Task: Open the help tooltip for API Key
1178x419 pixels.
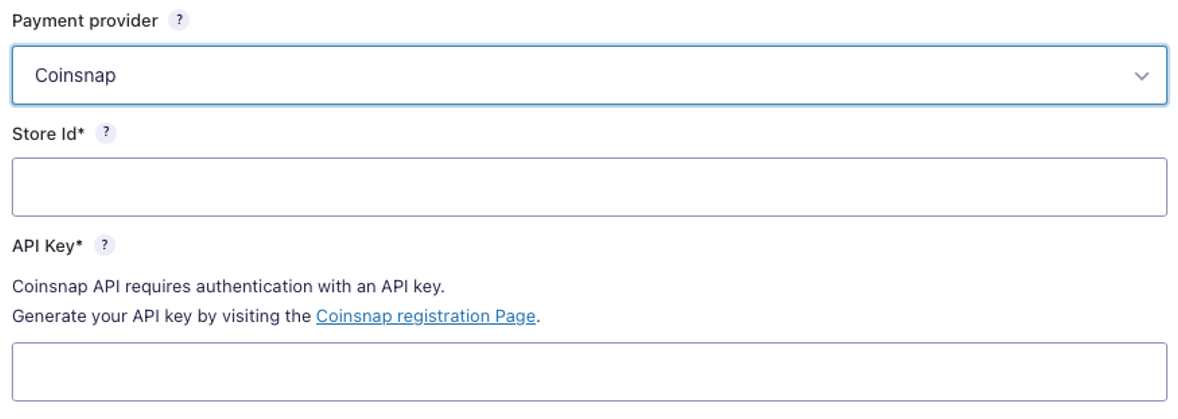Action: pos(104,245)
